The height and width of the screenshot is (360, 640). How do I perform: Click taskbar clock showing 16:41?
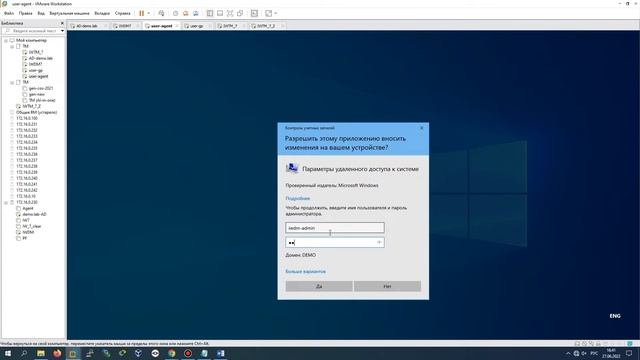coord(611,353)
